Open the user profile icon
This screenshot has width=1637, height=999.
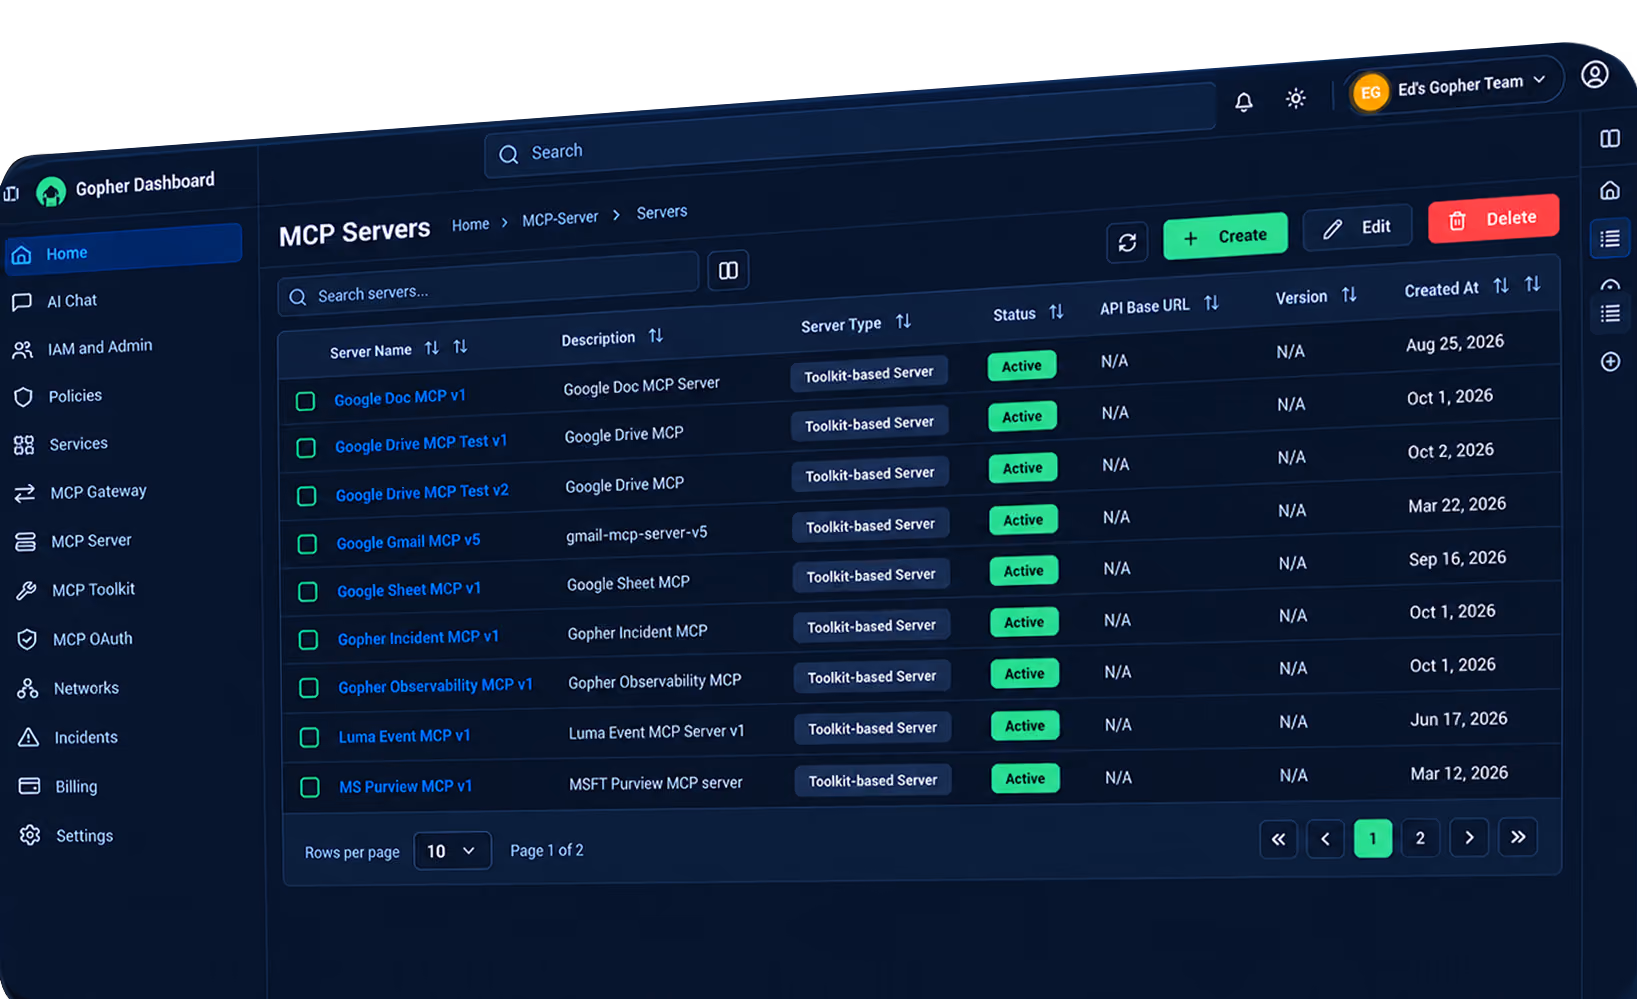click(x=1594, y=74)
